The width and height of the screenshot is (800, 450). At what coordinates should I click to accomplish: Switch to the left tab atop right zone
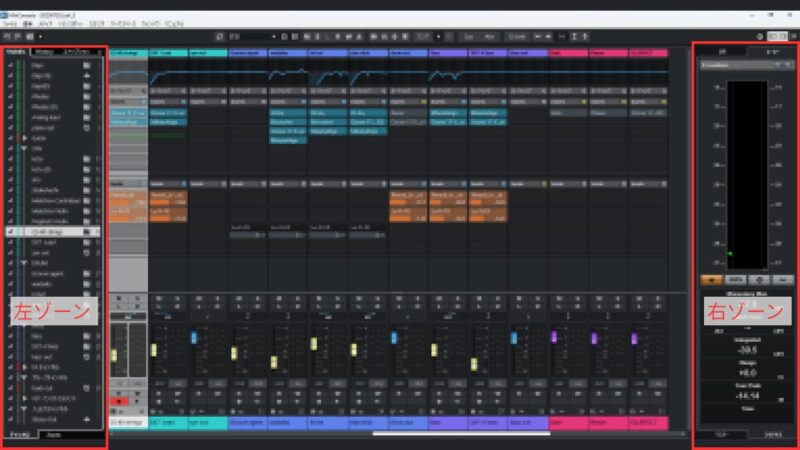[722, 52]
